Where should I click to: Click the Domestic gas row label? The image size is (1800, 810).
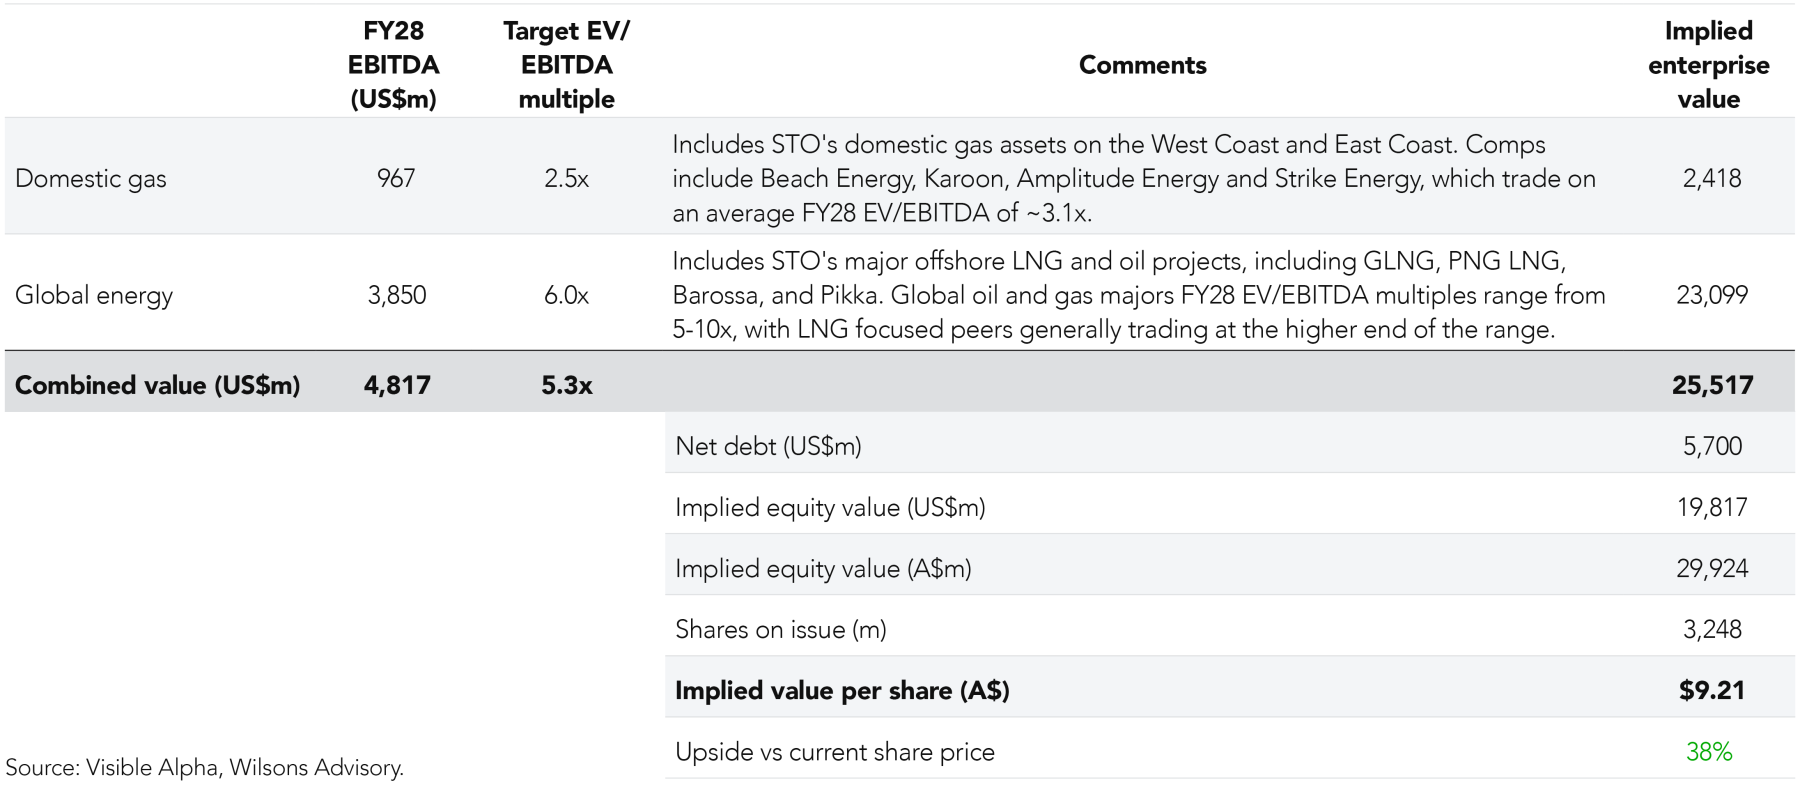coord(91,179)
